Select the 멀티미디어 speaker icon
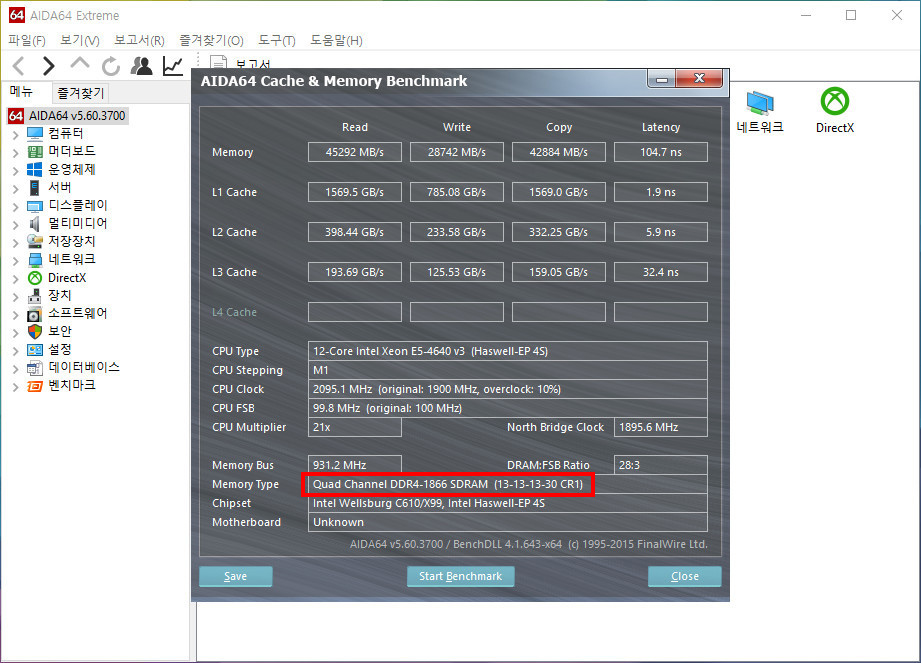The height and width of the screenshot is (663, 921). point(35,223)
